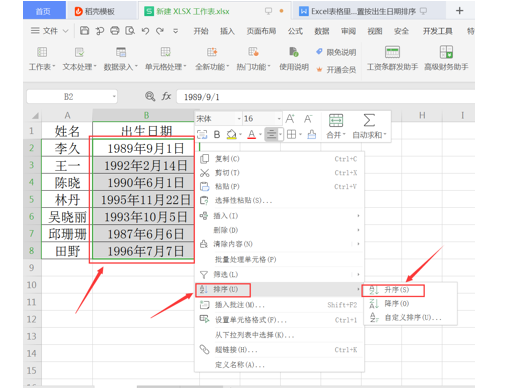The image size is (518, 390).
Task: Click the merge cells icon in mini toolbar
Action: point(336,120)
